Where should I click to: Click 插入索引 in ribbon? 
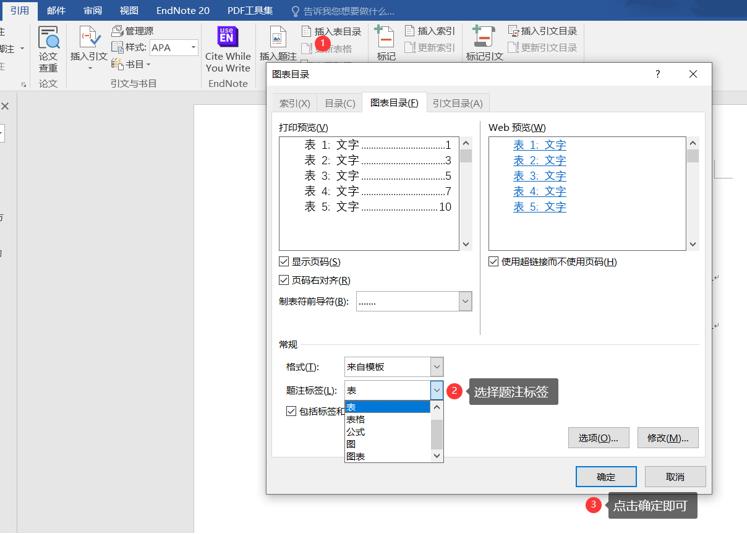pos(430,31)
